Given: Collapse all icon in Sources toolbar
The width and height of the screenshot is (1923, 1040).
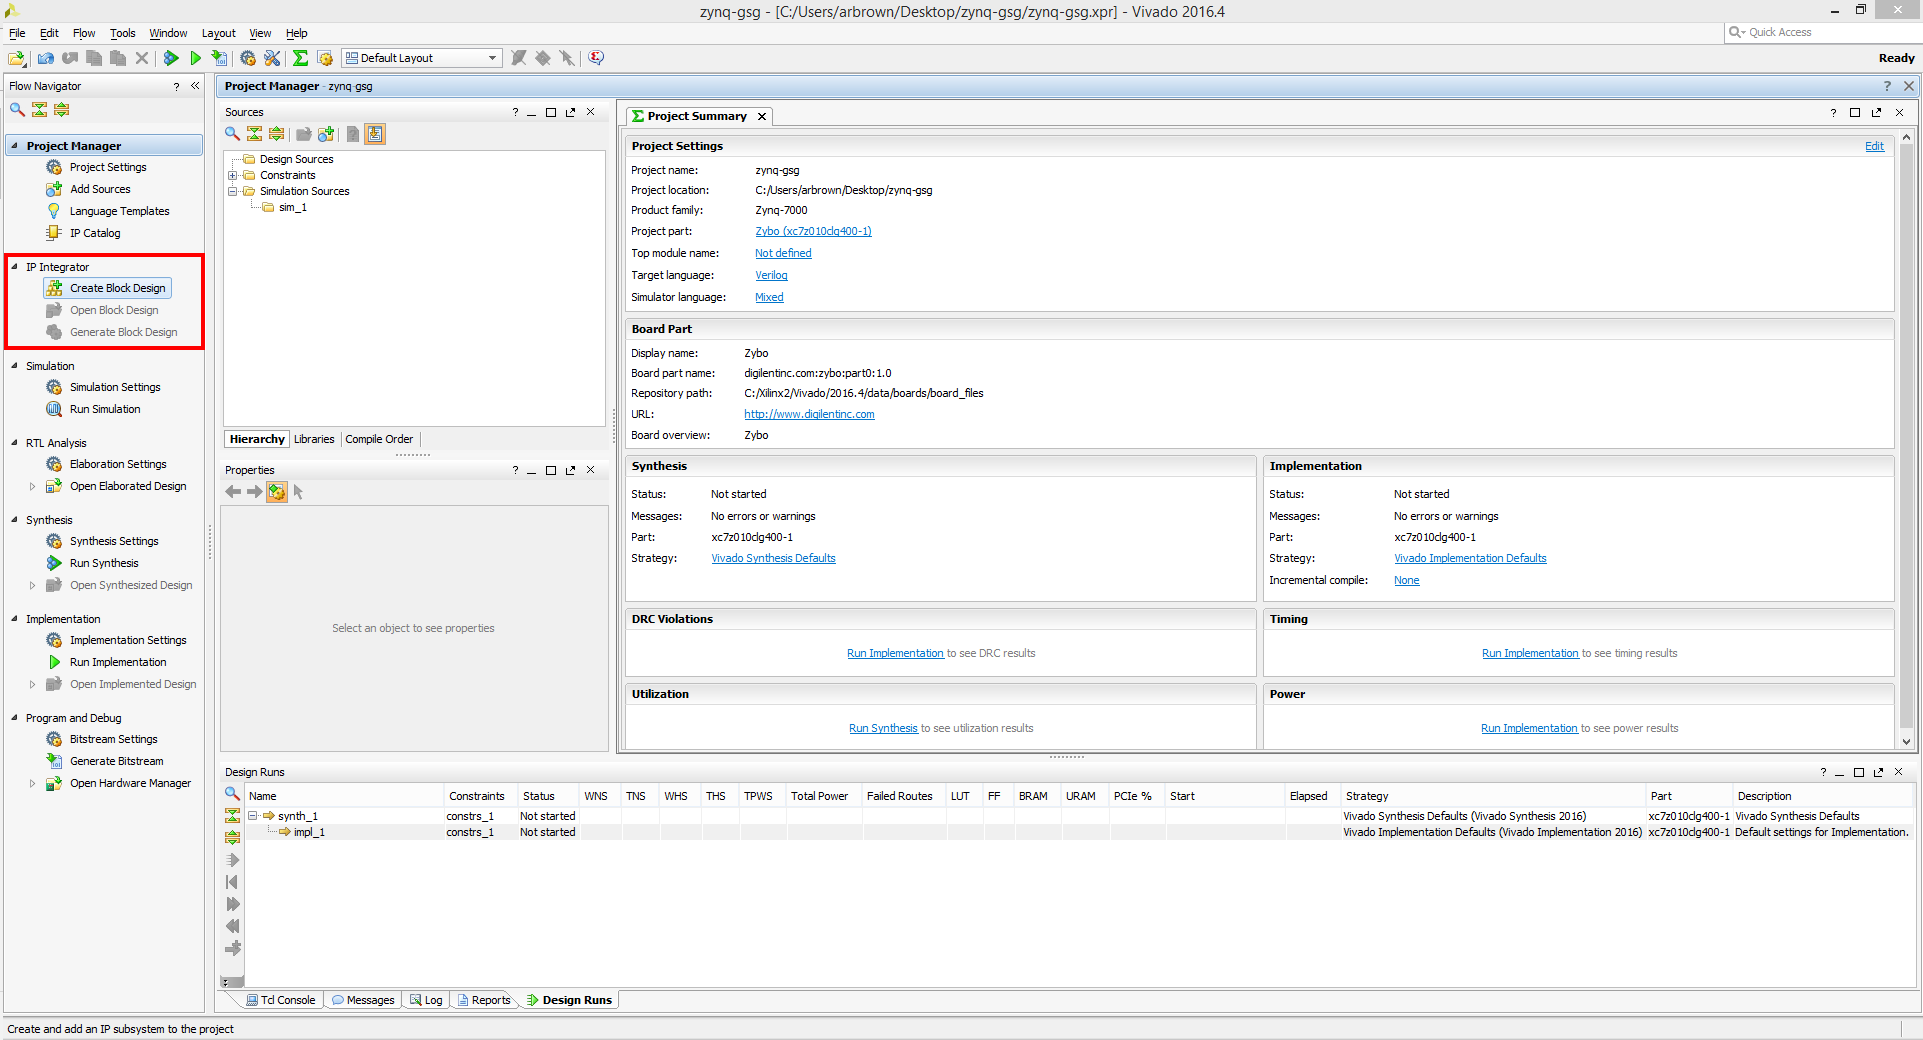Looking at the screenshot, I should [255, 134].
